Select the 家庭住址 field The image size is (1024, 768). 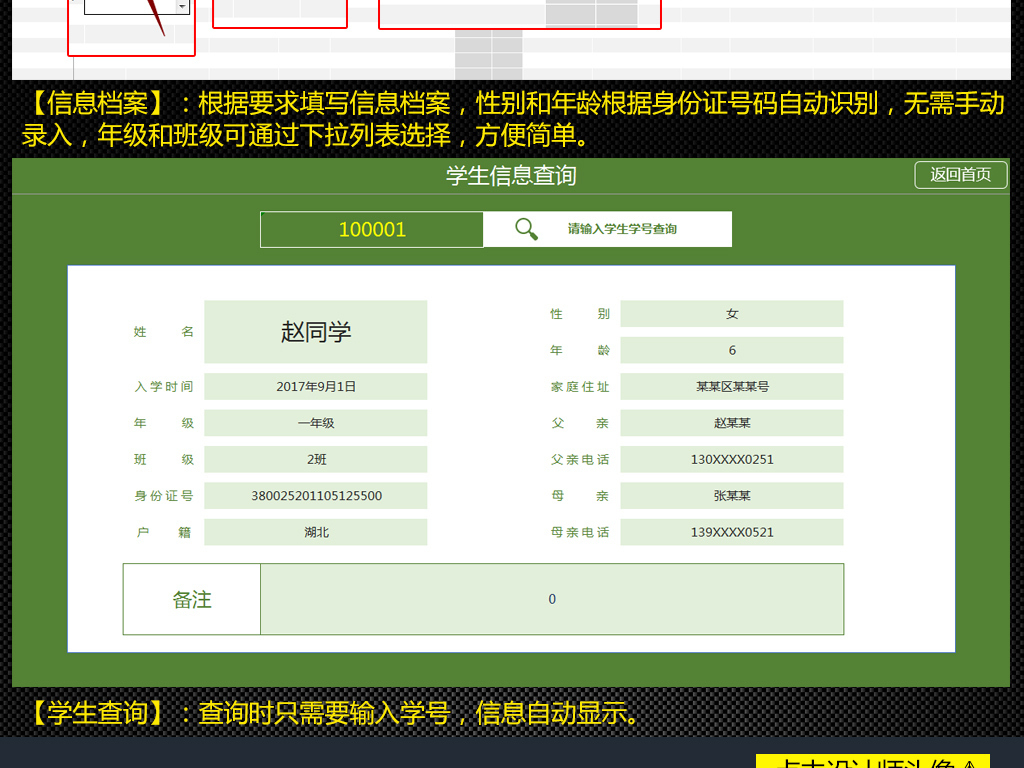(732, 386)
